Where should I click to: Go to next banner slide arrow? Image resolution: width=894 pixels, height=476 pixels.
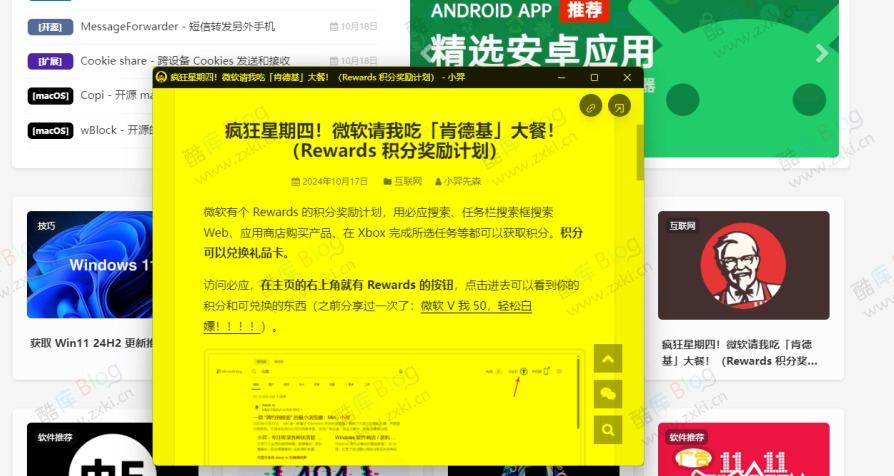point(822,54)
